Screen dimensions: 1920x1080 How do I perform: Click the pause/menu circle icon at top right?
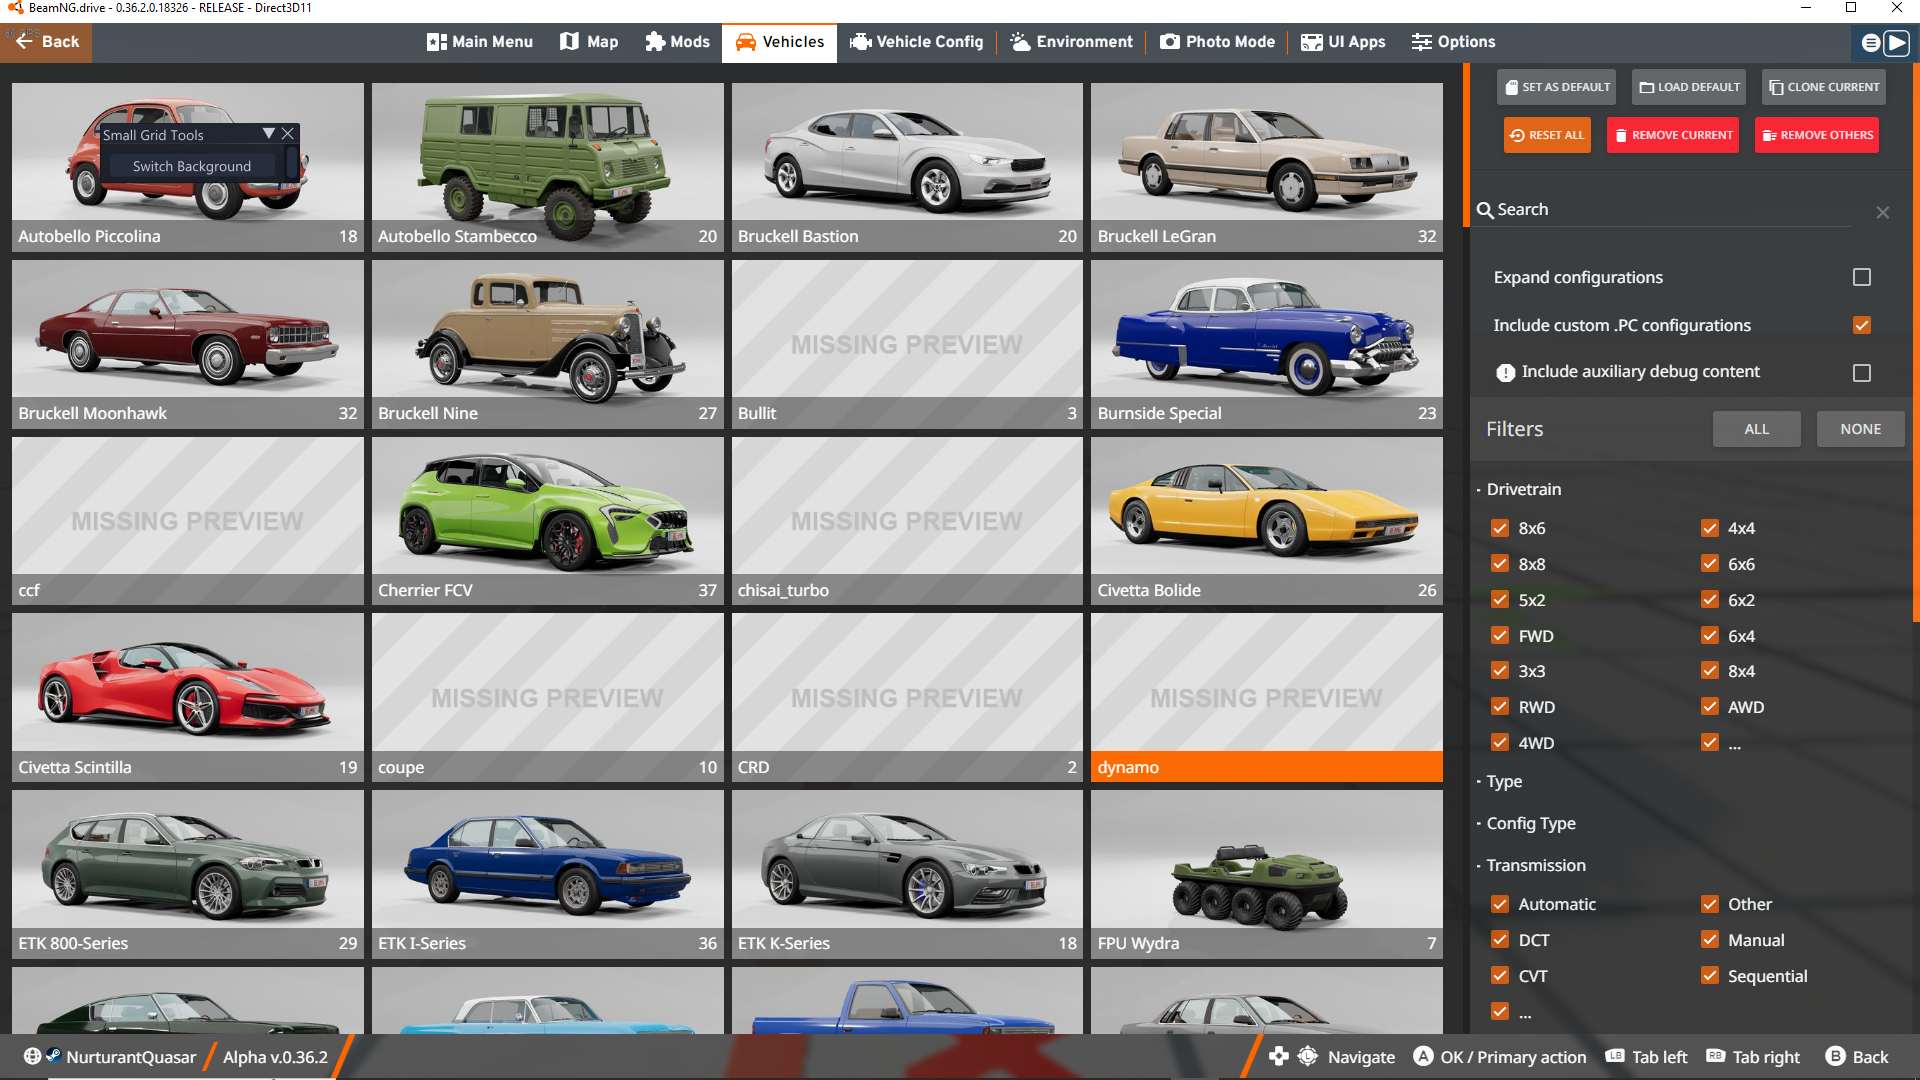1870,43
